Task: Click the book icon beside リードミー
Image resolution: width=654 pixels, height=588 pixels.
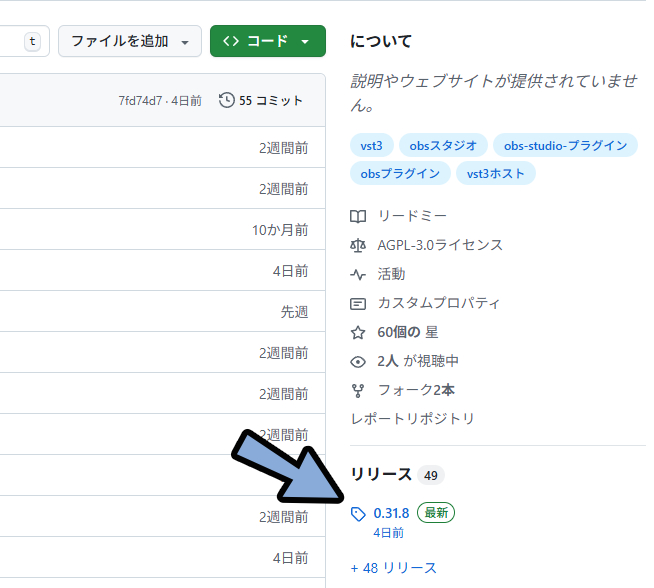Action: pos(359,216)
